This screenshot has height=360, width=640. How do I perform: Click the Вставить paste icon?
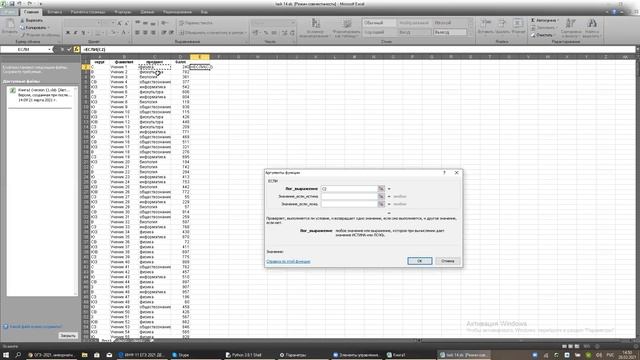[x=10, y=24]
